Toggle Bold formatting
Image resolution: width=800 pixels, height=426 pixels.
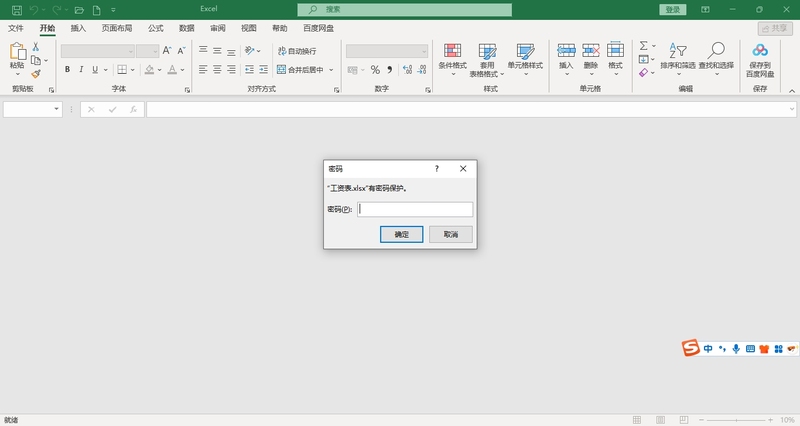pyautogui.click(x=67, y=69)
